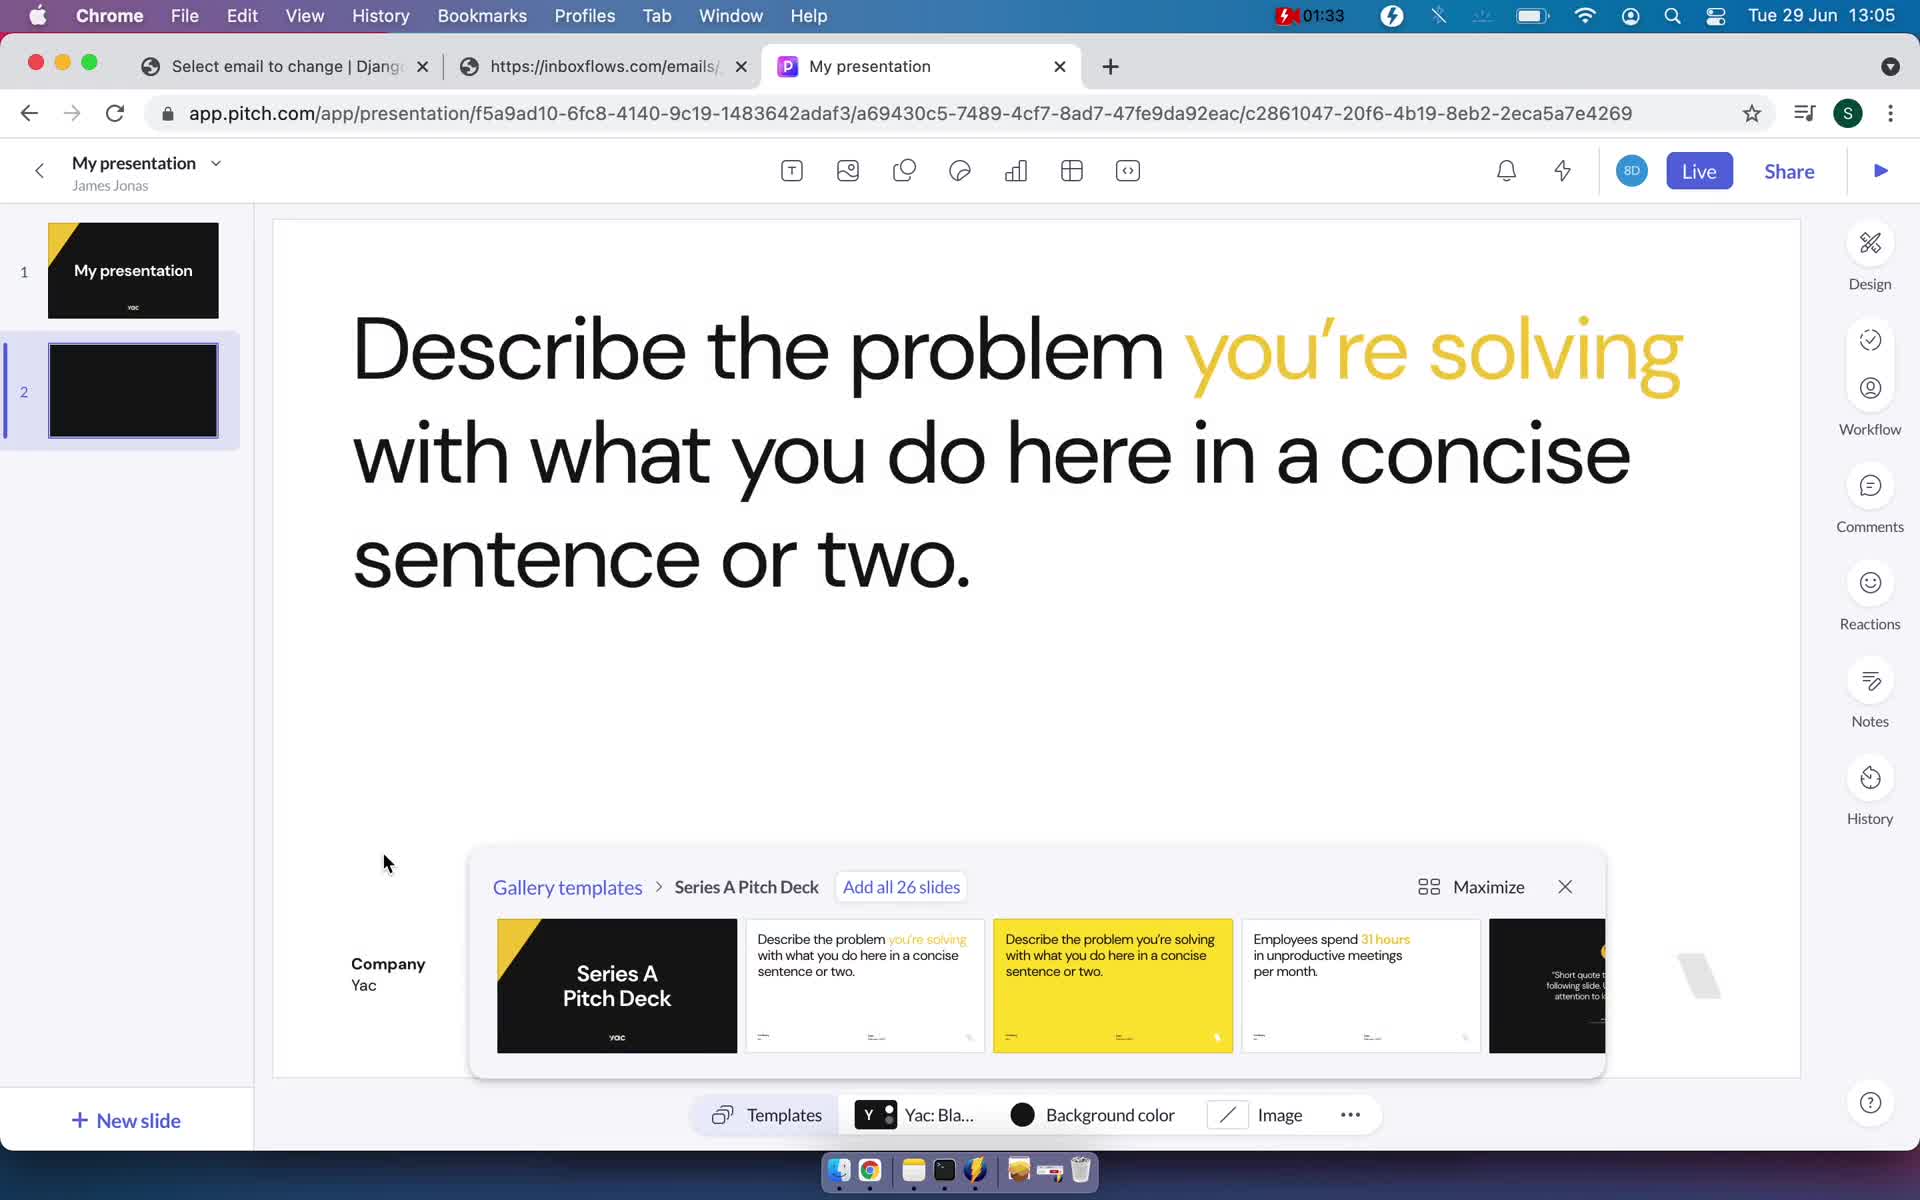
Task: Select slide 2 thumbnail in sidebar
Action: 133,390
